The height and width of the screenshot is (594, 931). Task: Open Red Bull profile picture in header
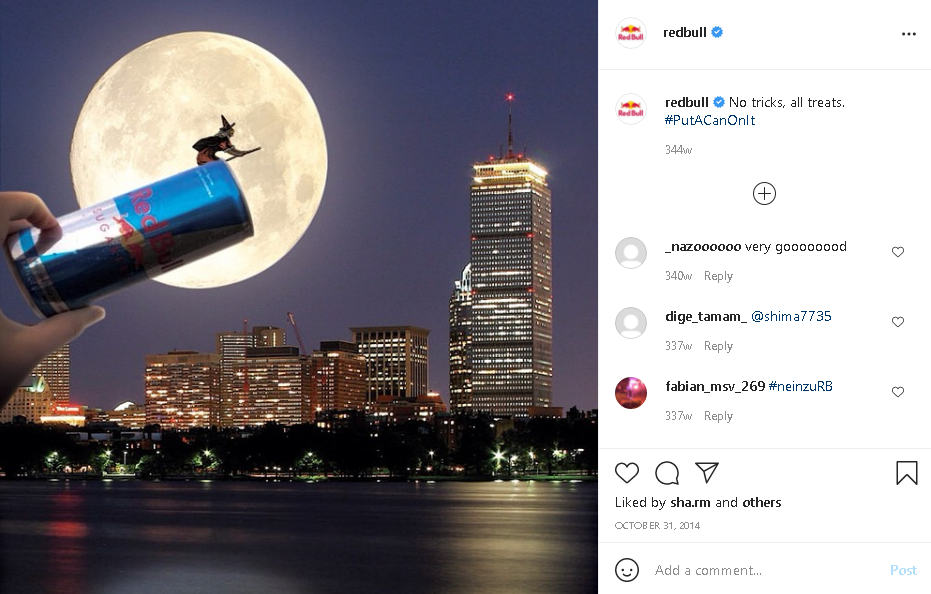pyautogui.click(x=631, y=33)
